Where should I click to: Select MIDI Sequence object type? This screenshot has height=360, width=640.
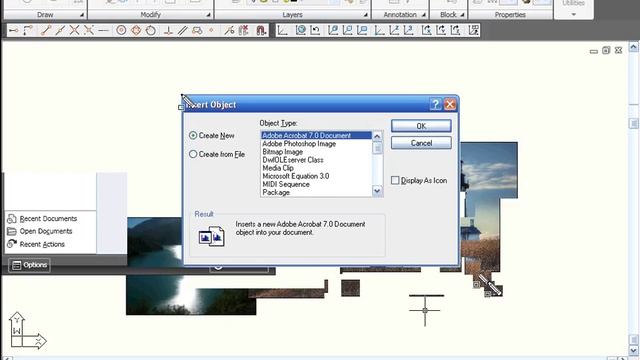(316, 184)
